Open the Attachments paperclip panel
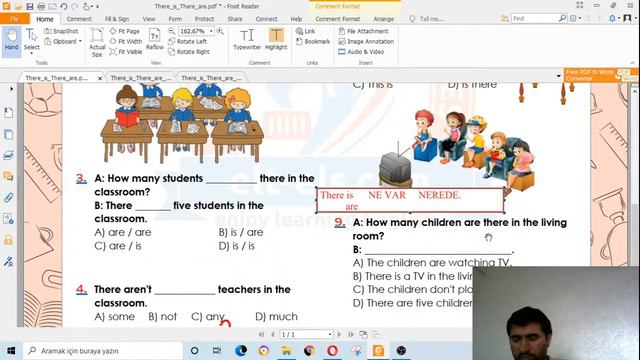This screenshot has width=640, height=360. [x=8, y=198]
